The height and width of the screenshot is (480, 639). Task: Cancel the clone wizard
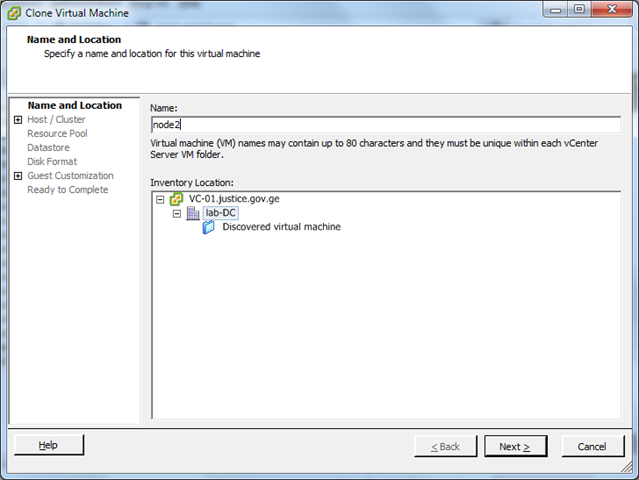click(x=592, y=446)
